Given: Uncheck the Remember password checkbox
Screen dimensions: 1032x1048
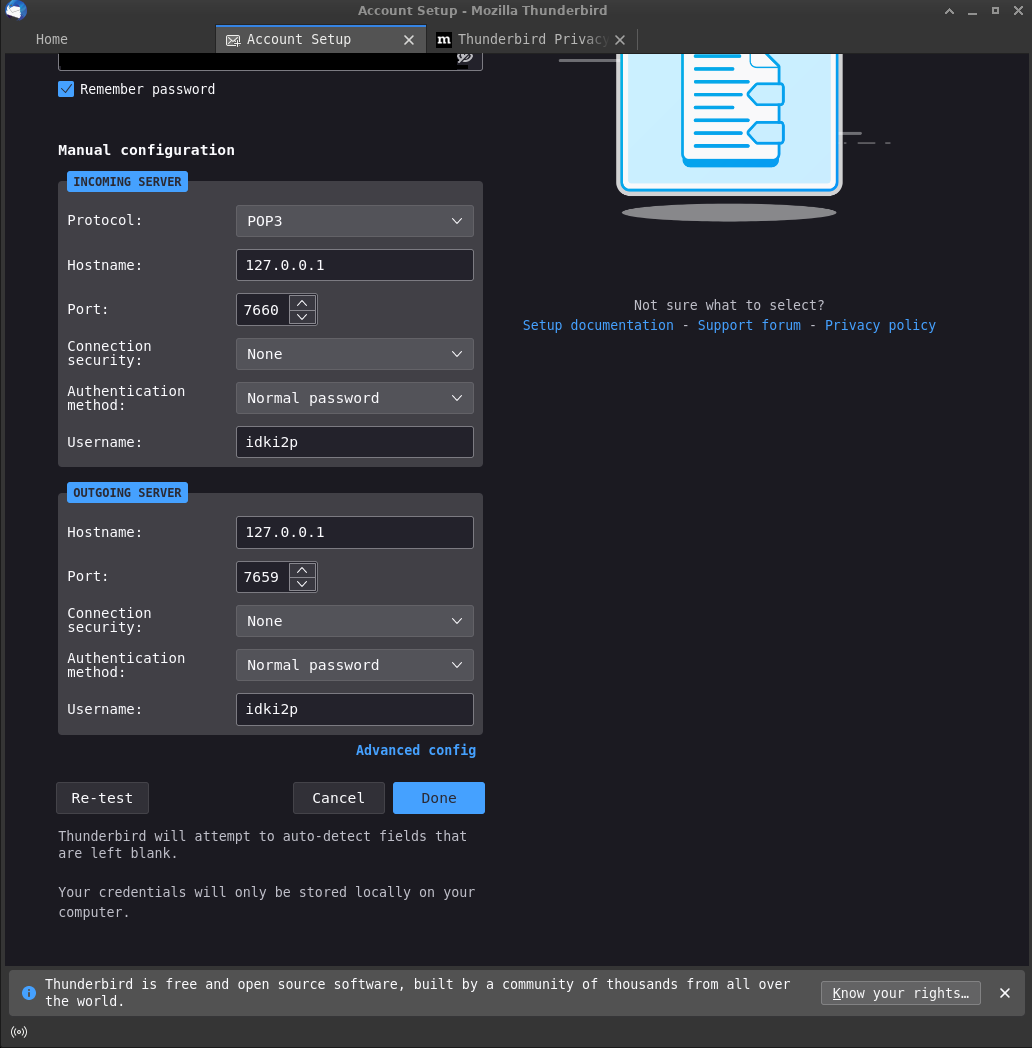Looking at the screenshot, I should coord(66,89).
